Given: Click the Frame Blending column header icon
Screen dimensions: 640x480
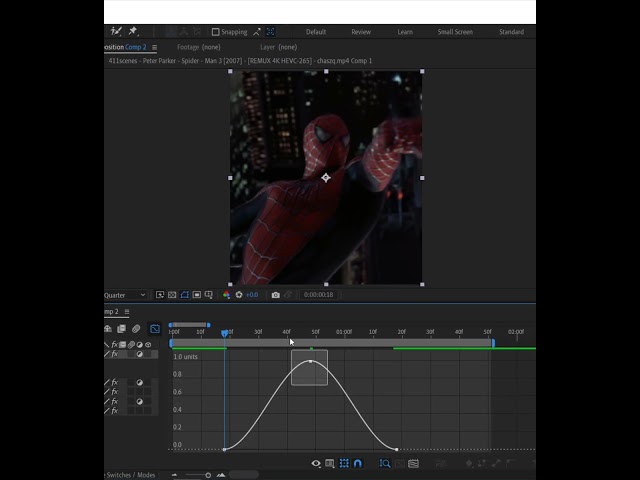Looking at the screenshot, I should point(123,344).
